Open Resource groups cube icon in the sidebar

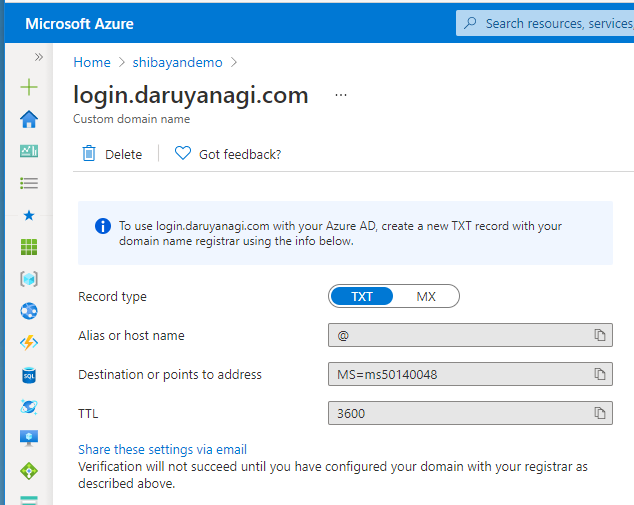tap(29, 279)
